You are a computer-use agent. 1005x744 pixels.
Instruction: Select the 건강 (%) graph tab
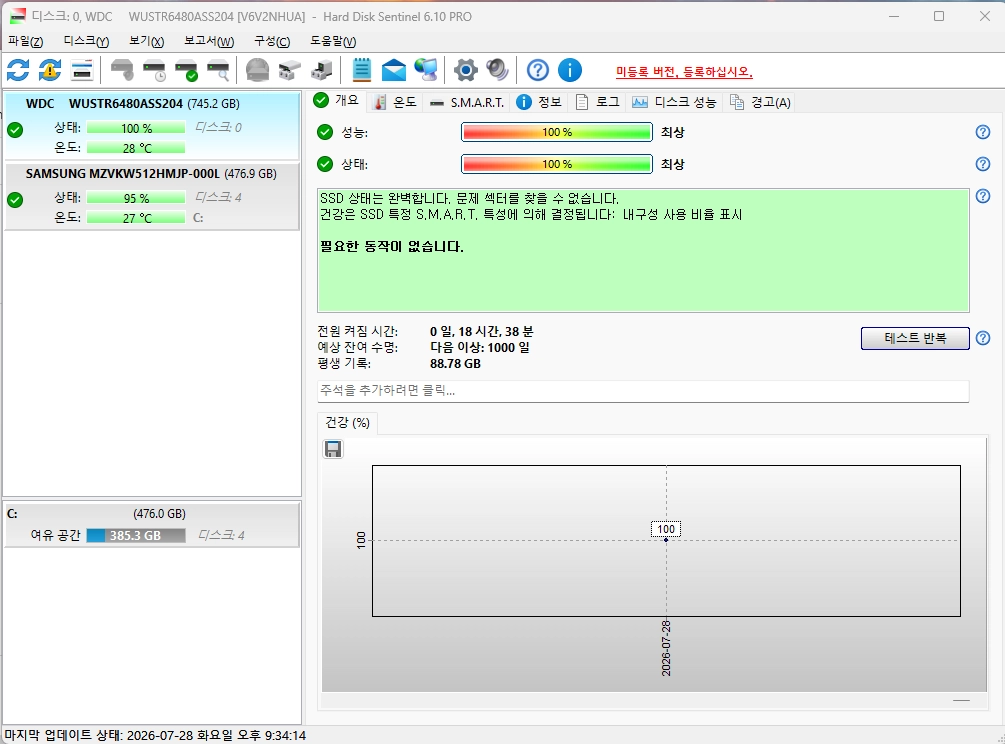(x=347, y=423)
